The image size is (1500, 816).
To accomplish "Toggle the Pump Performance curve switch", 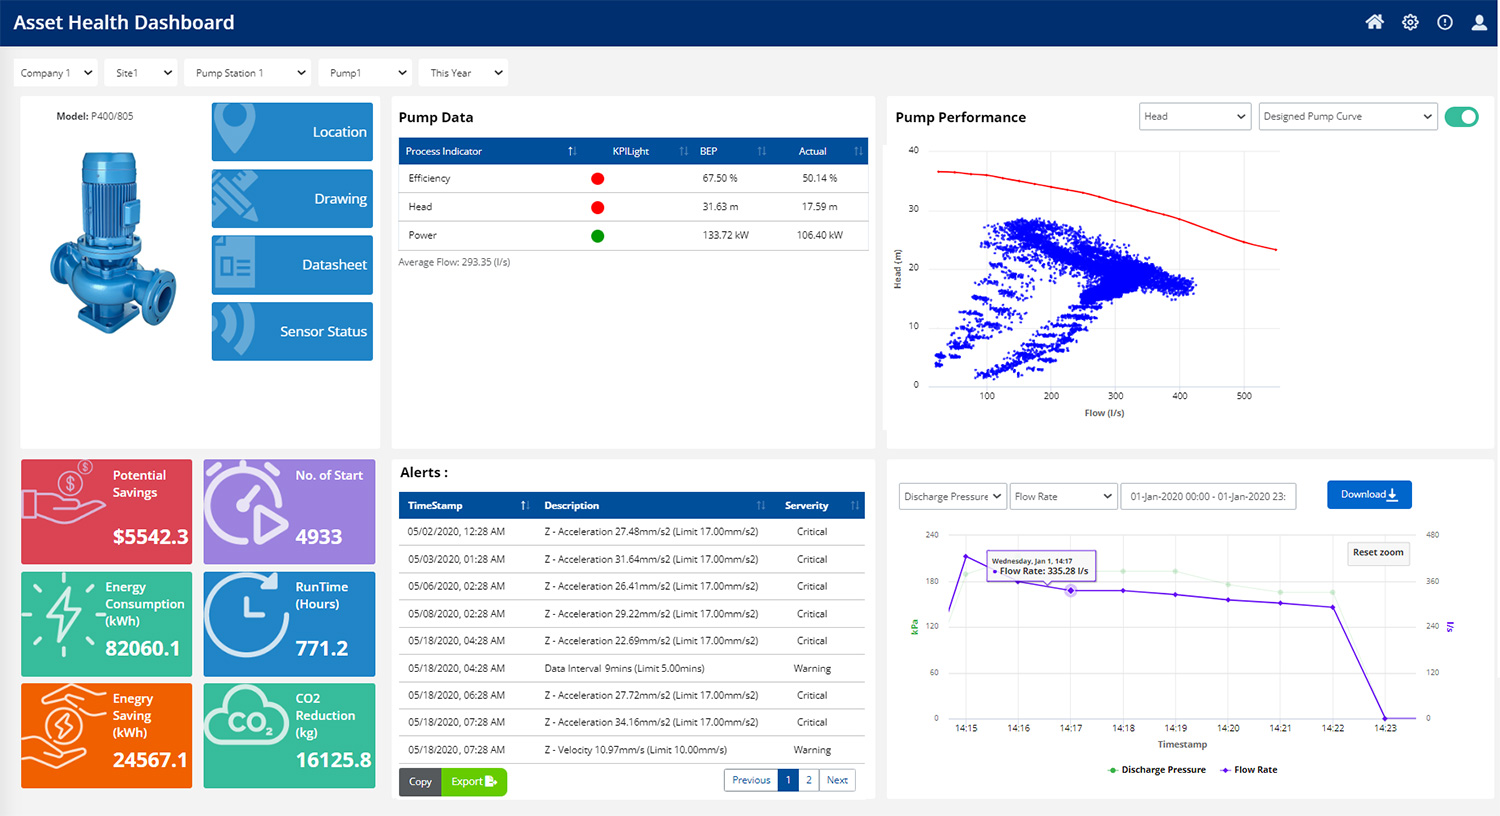I will coord(1461,117).
